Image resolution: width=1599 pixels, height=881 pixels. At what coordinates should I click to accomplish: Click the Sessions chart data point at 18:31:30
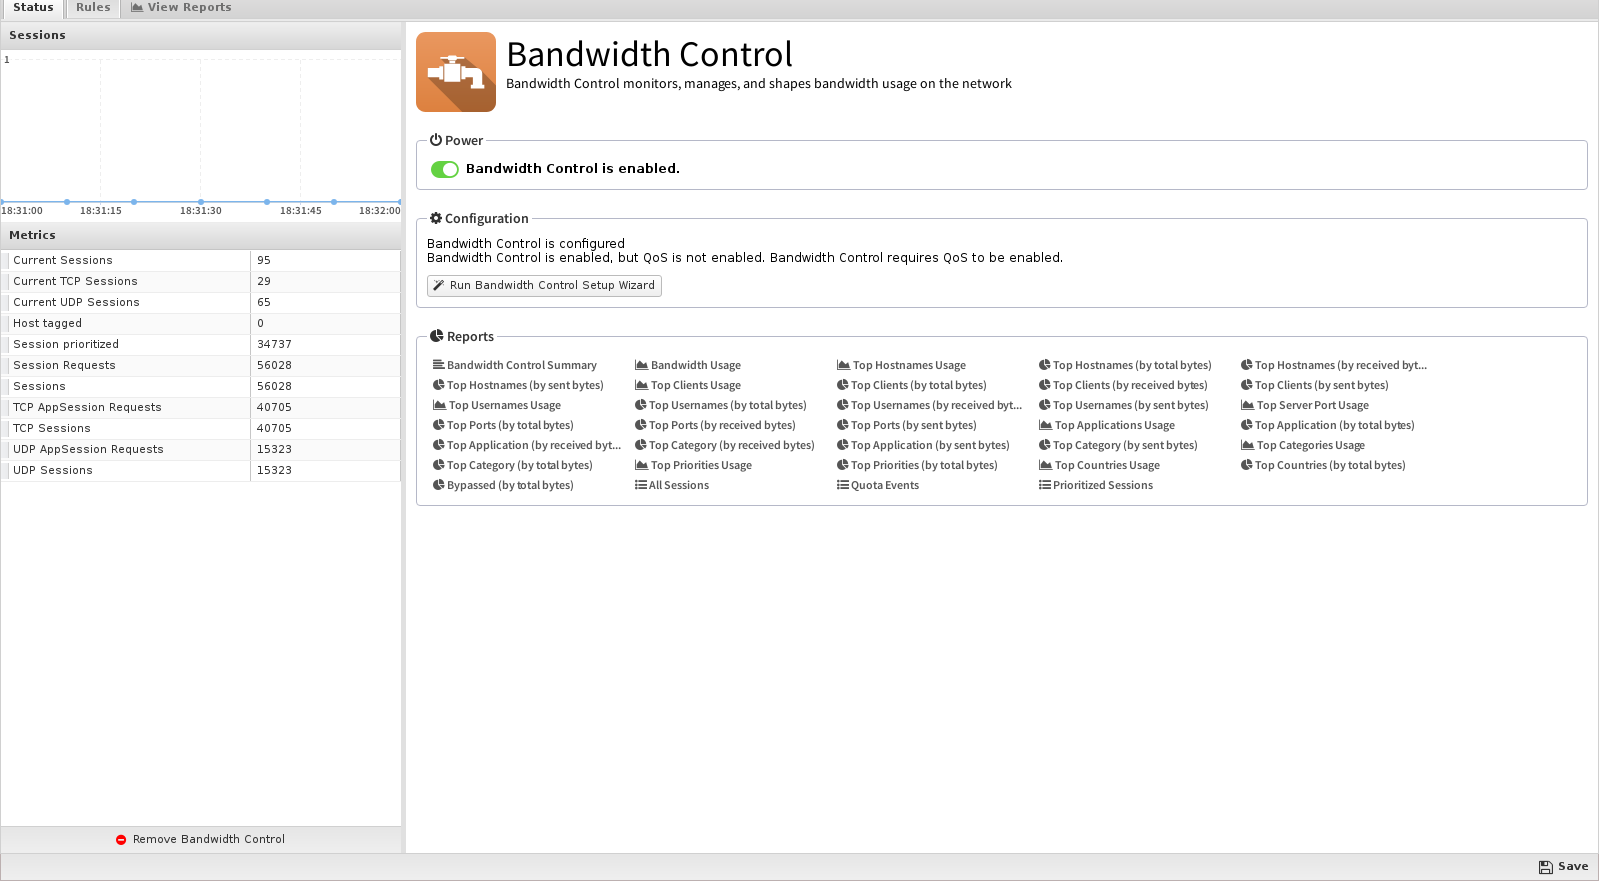click(x=201, y=202)
